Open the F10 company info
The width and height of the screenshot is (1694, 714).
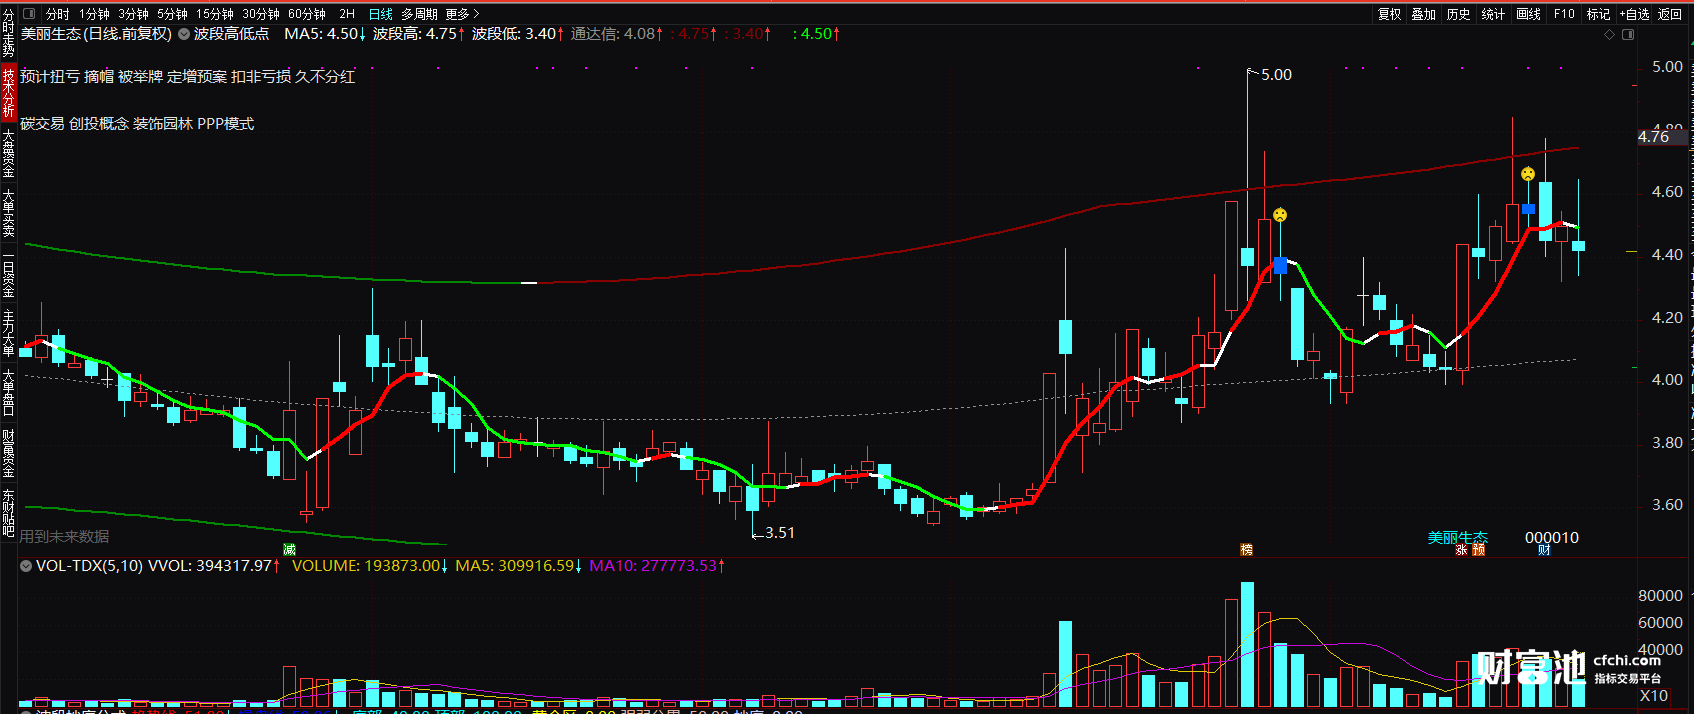(x=1564, y=14)
